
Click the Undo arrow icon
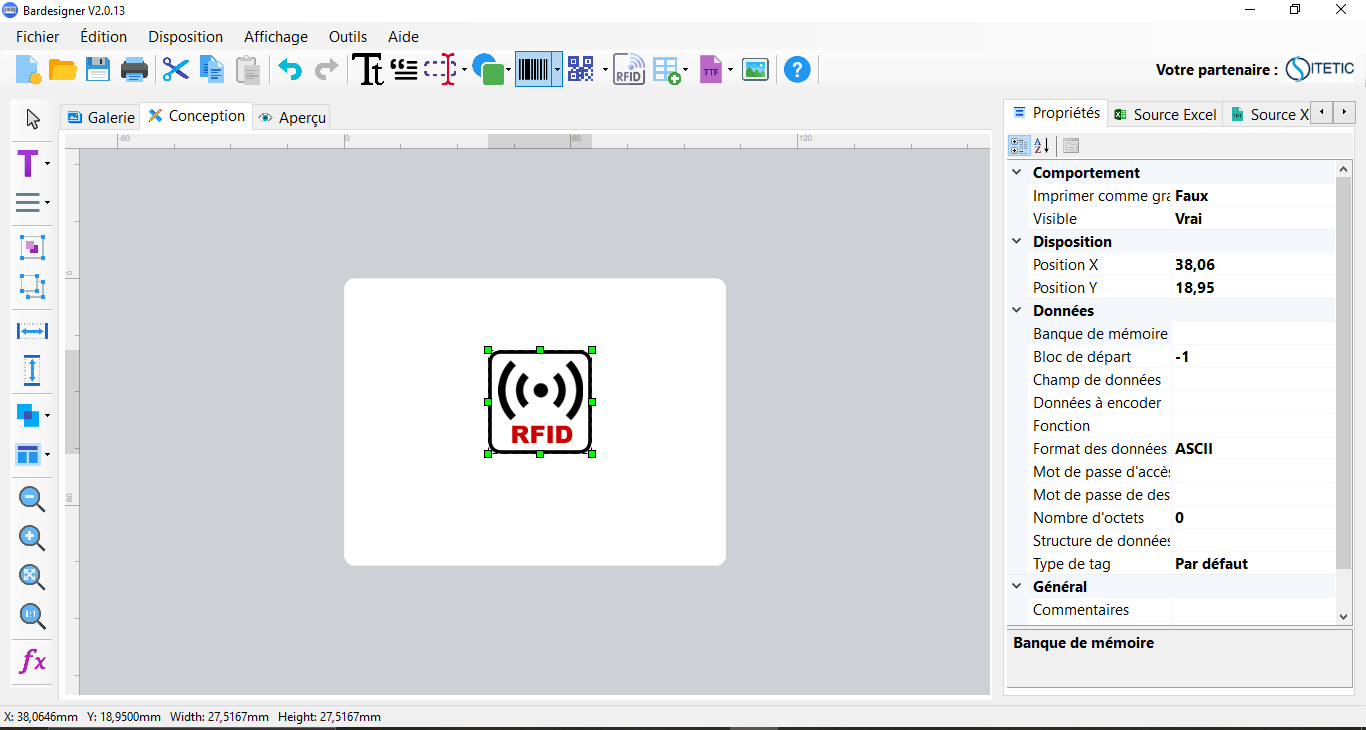[290, 70]
